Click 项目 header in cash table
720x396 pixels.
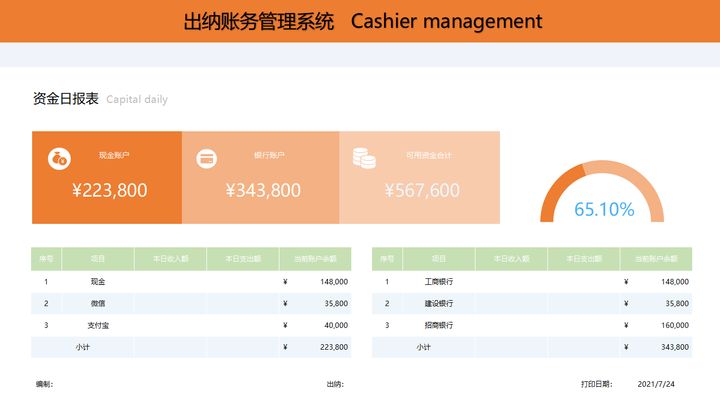point(98,259)
